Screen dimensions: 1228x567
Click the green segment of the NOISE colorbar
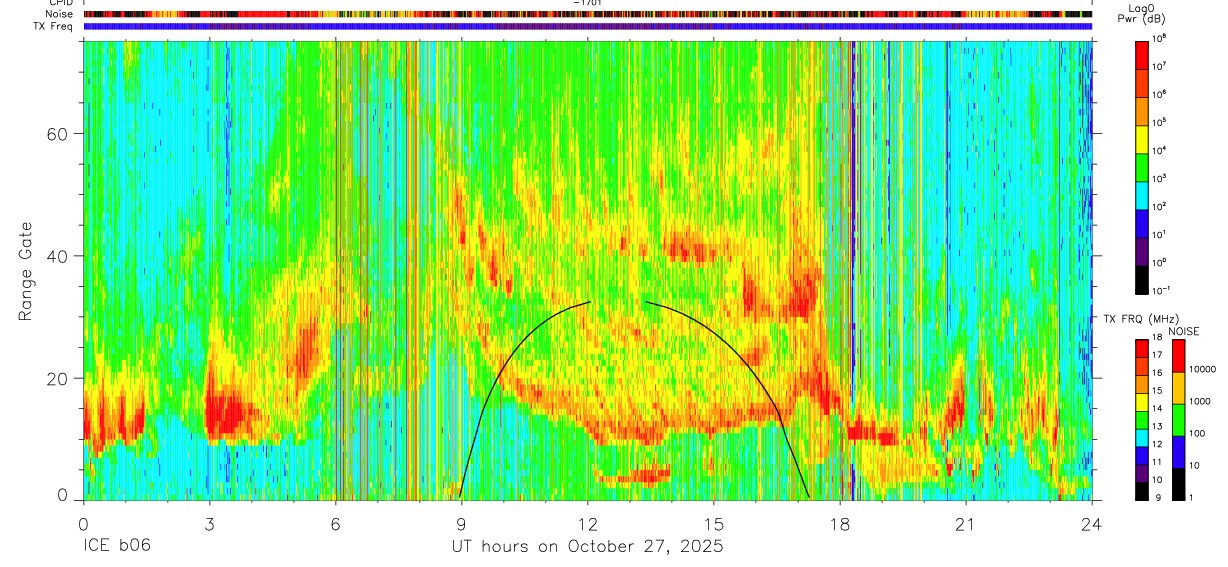coord(1178,420)
